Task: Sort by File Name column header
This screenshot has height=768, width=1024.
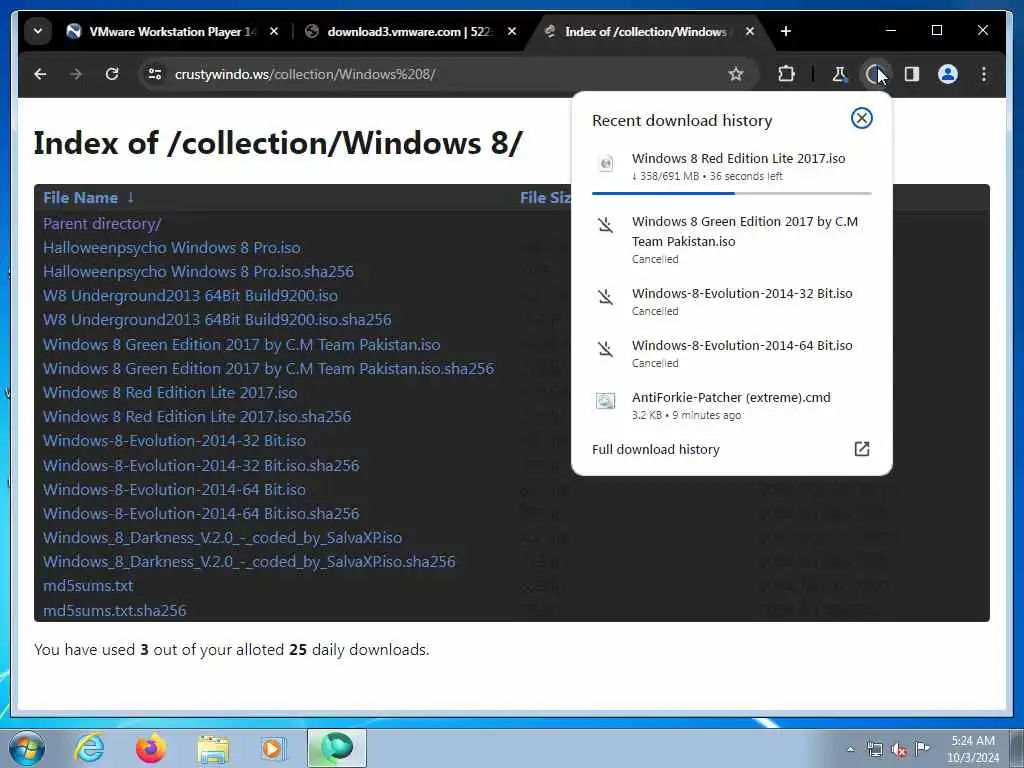Action: click(x=88, y=198)
